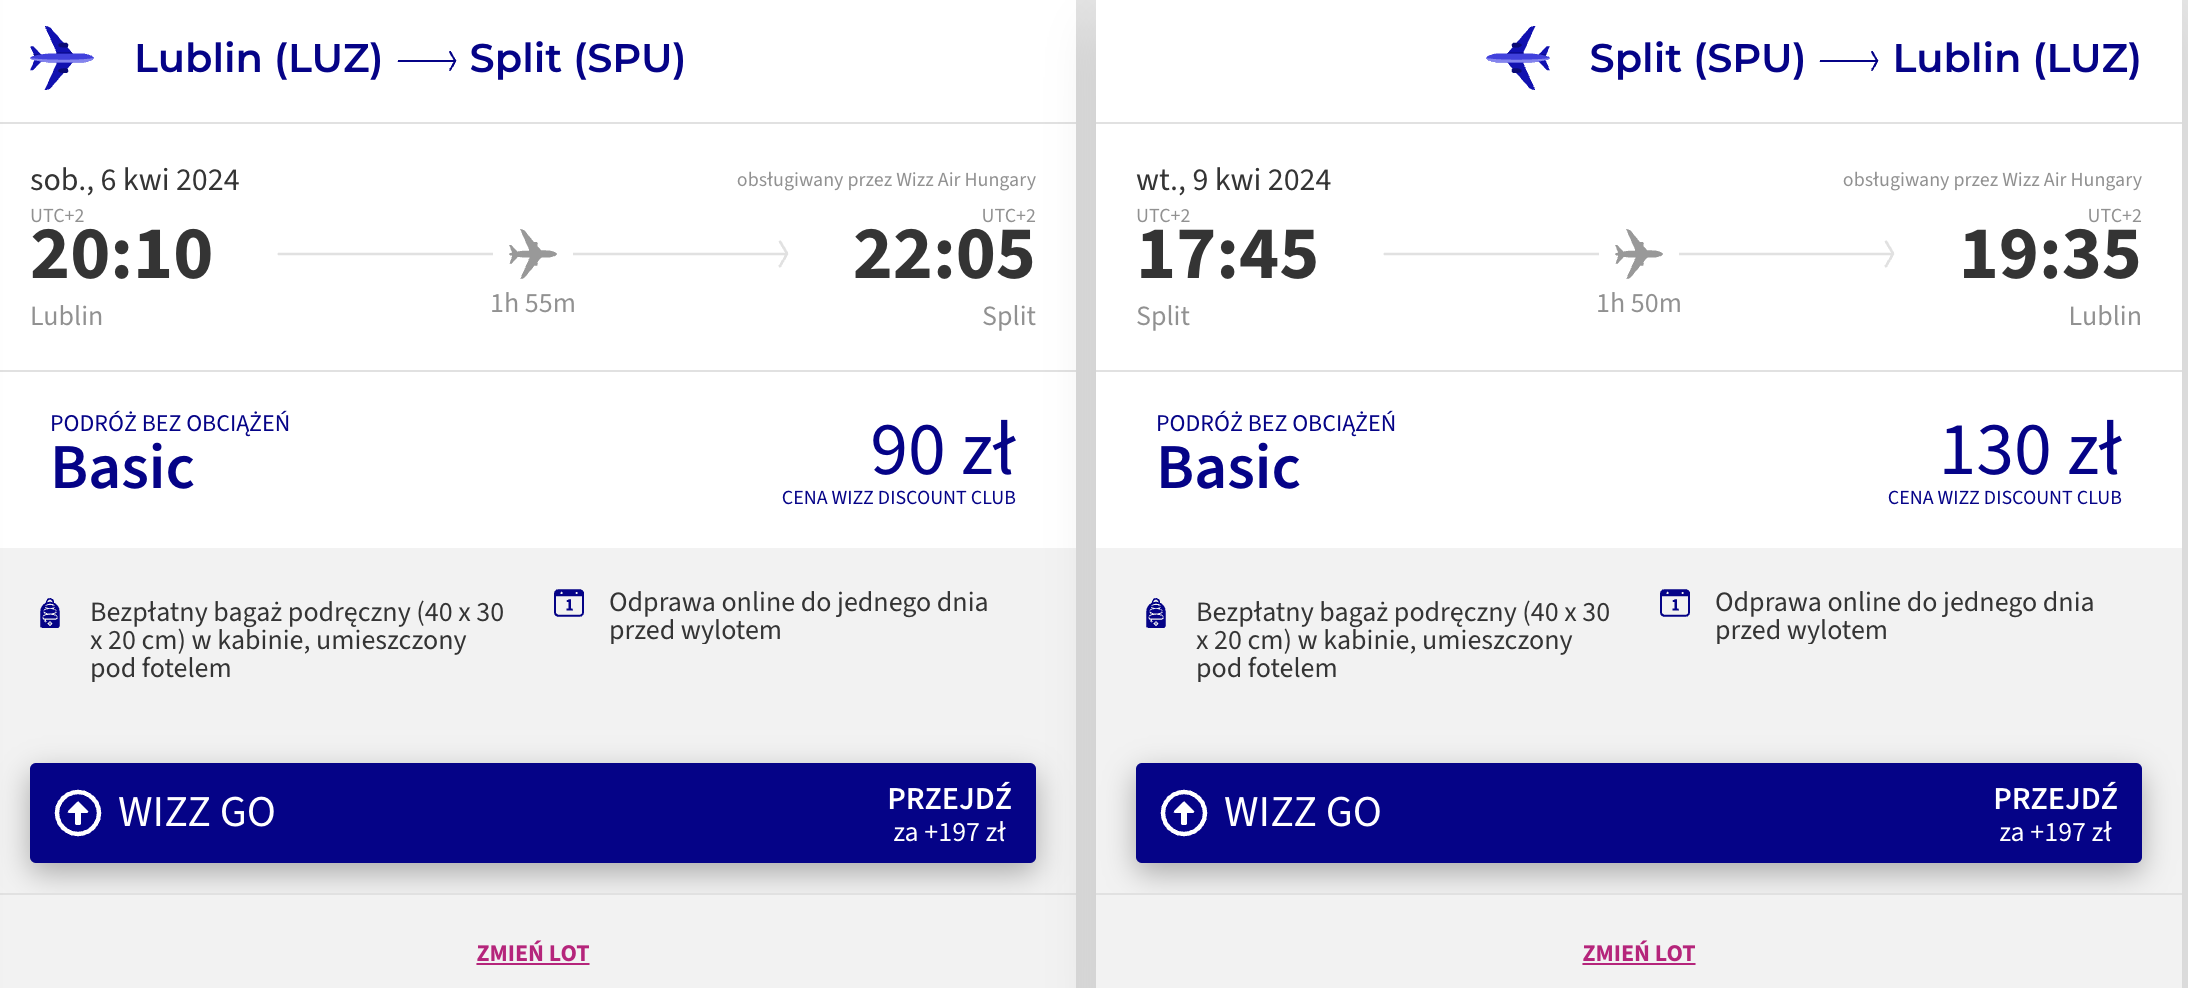Click ZMIEŃ LOT link under Lublin–Split flight
The image size is (2188, 988).
coord(533,953)
